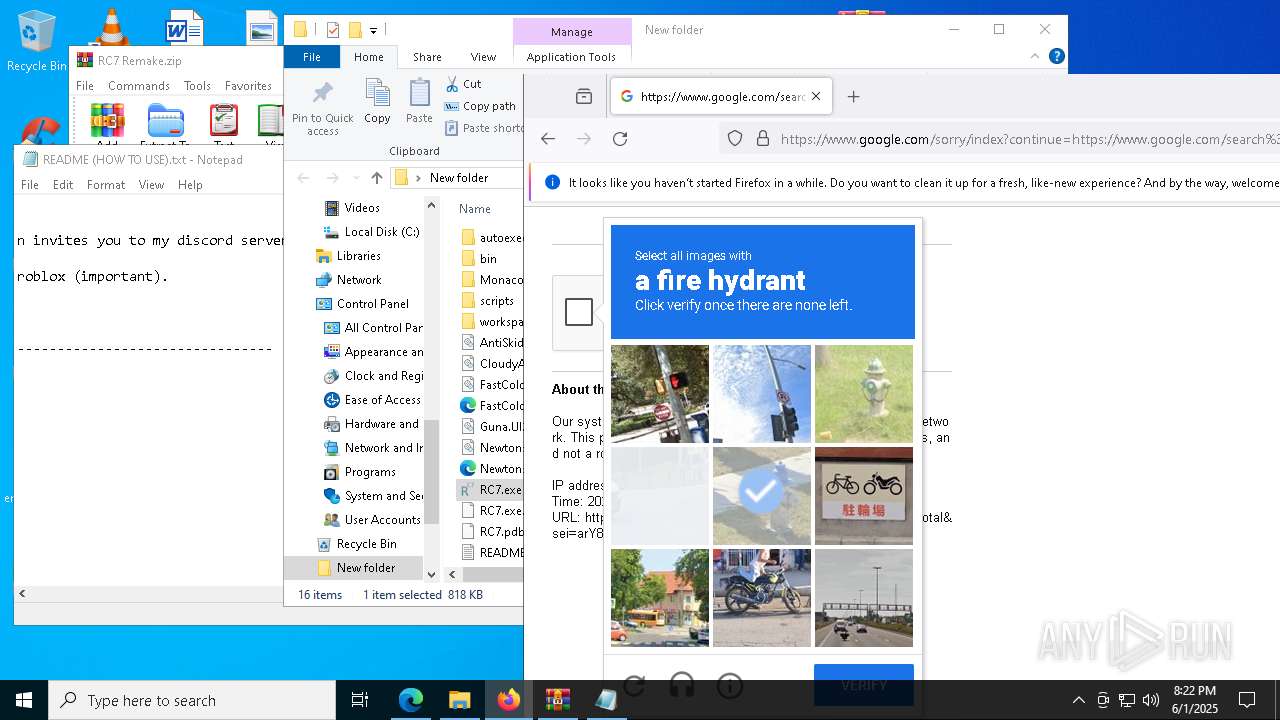Open WinRAR Favorites menu
Screen dimensions: 1280x720
[248, 86]
